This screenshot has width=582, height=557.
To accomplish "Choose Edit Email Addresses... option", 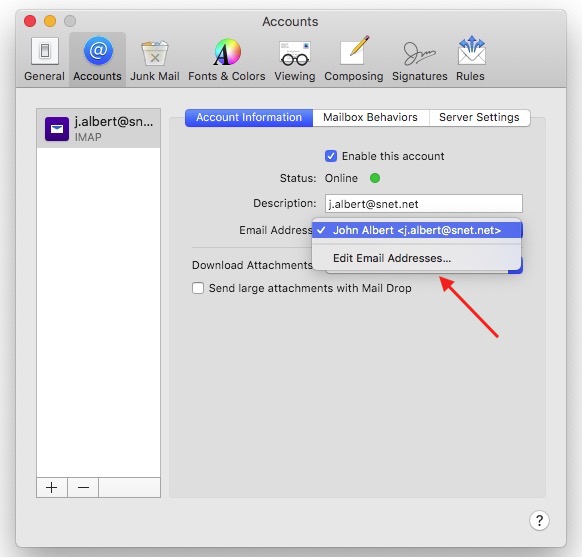I will (x=417, y=258).
